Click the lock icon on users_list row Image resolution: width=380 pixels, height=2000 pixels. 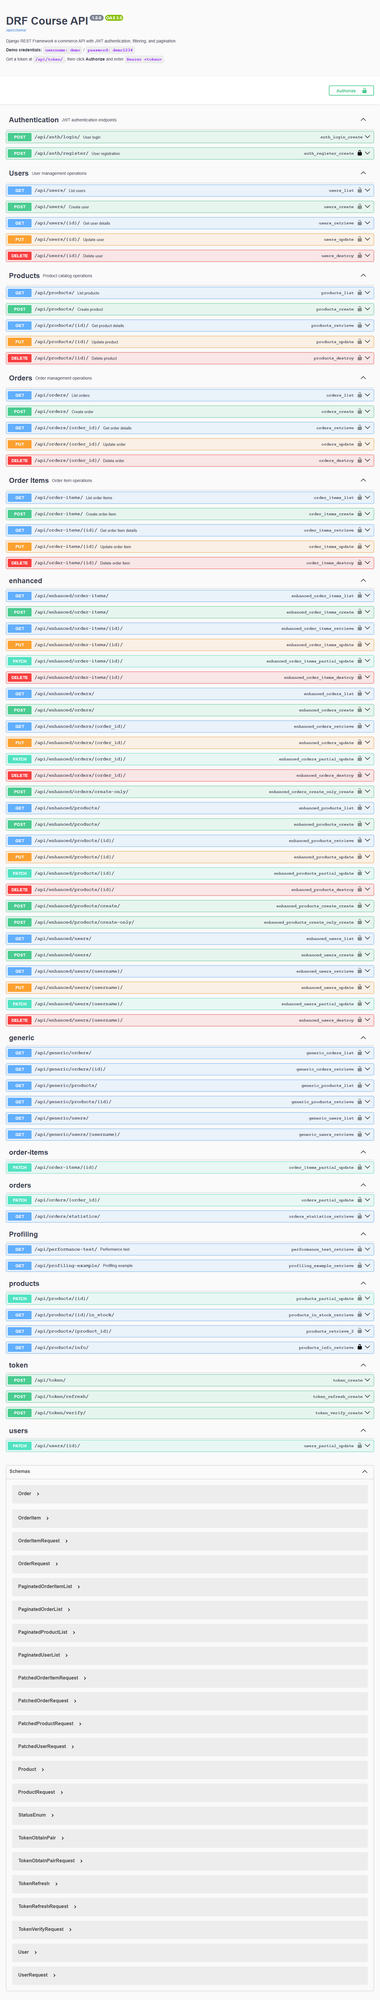point(360,189)
